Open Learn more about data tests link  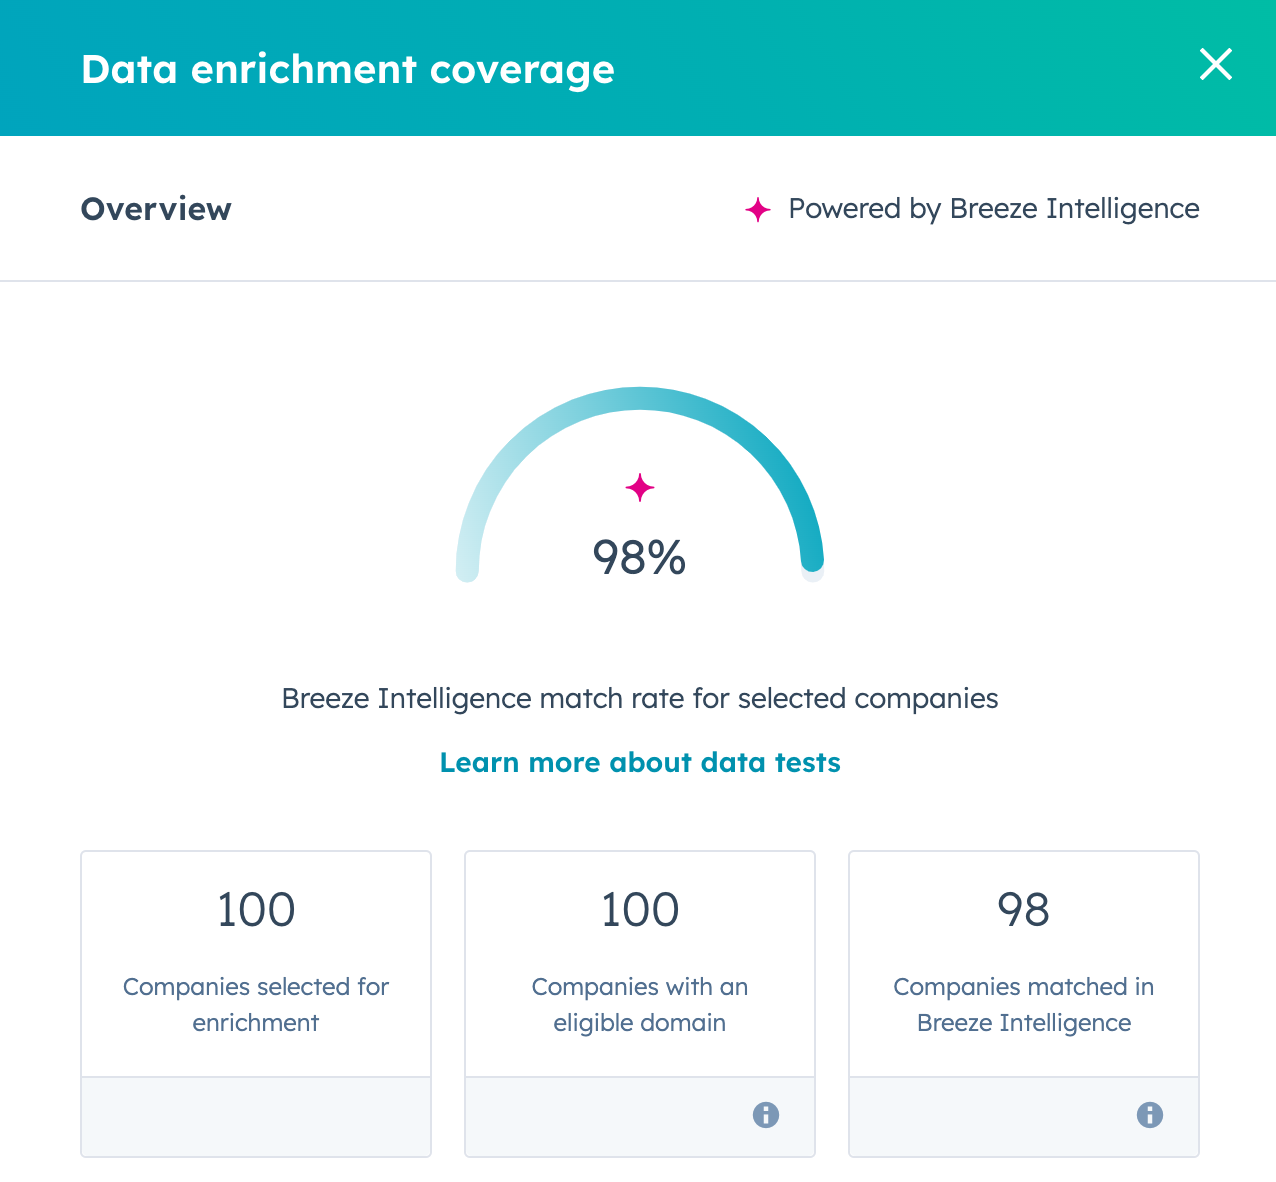pyautogui.click(x=640, y=763)
